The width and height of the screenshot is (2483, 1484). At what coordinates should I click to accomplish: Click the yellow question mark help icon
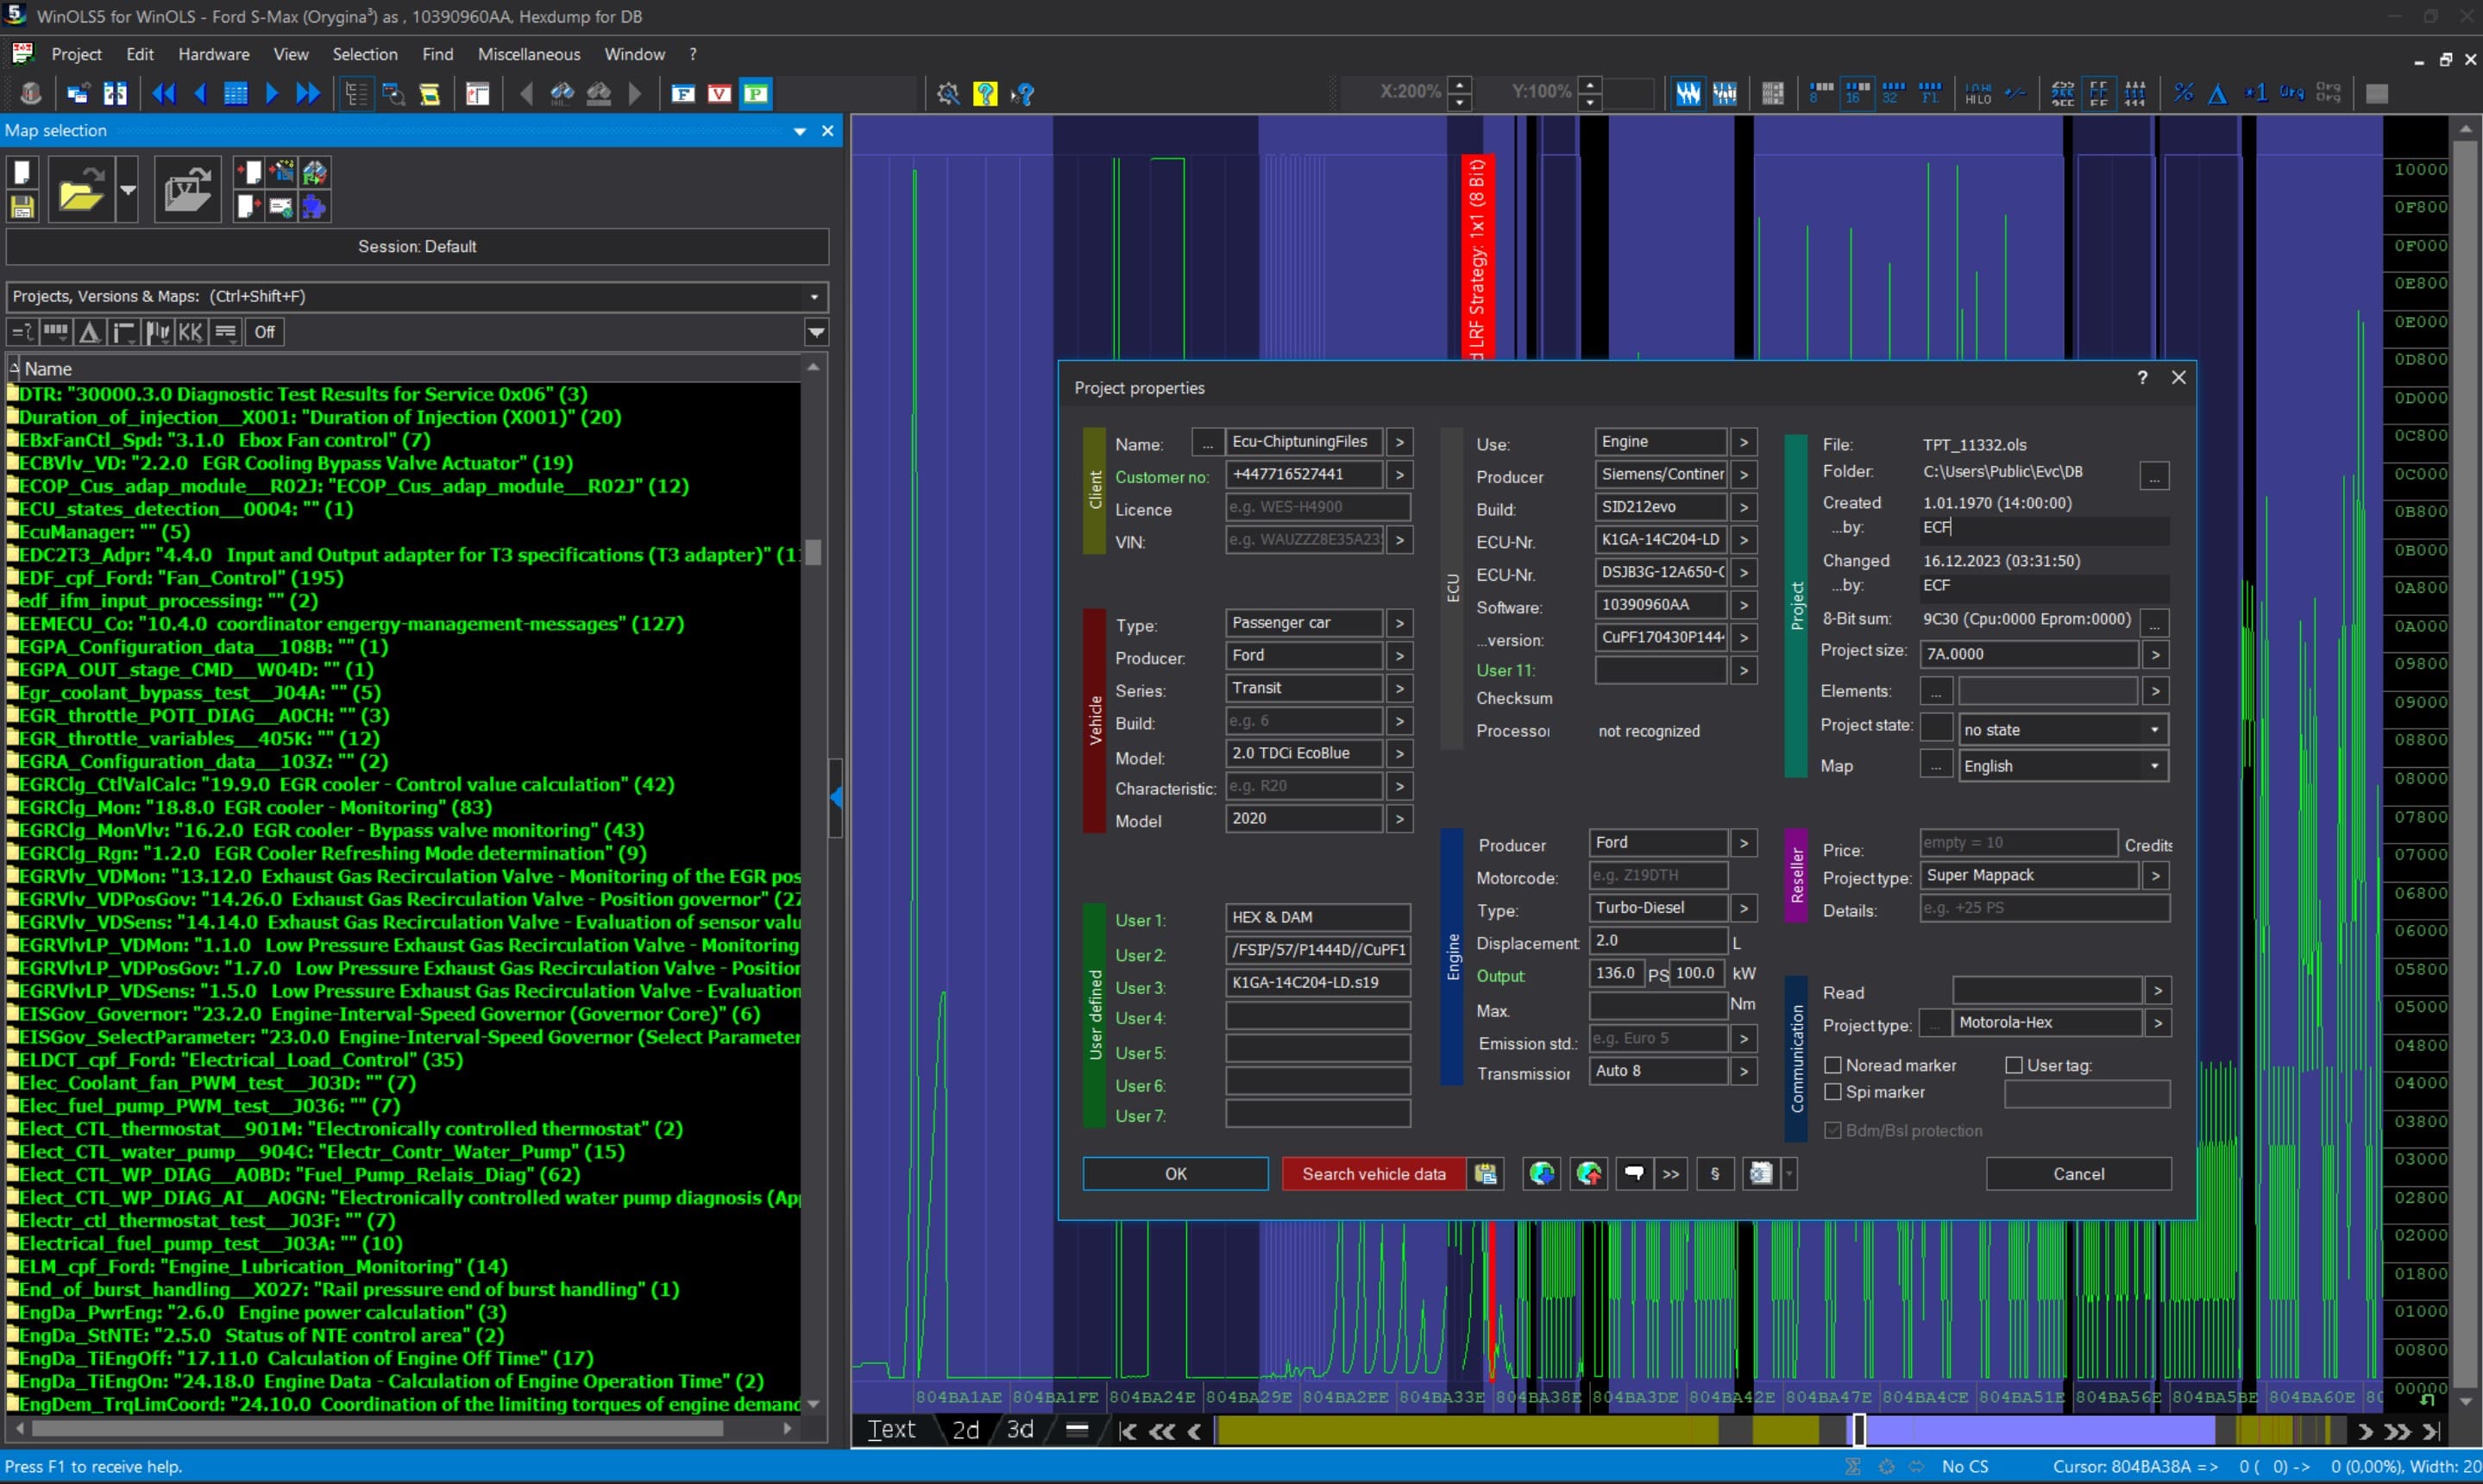pos(985,93)
